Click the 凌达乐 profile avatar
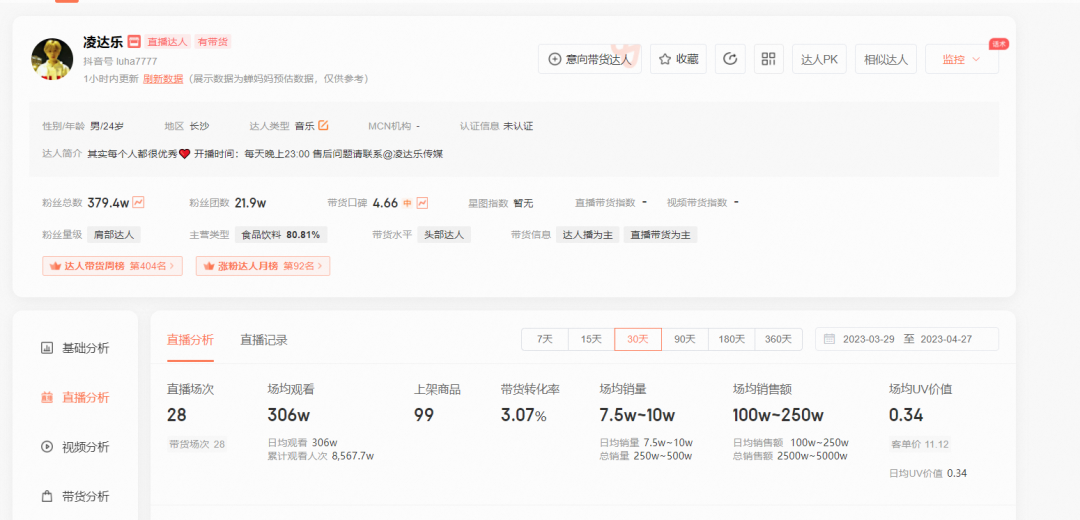The width and height of the screenshot is (1080, 520). click(x=52, y=60)
